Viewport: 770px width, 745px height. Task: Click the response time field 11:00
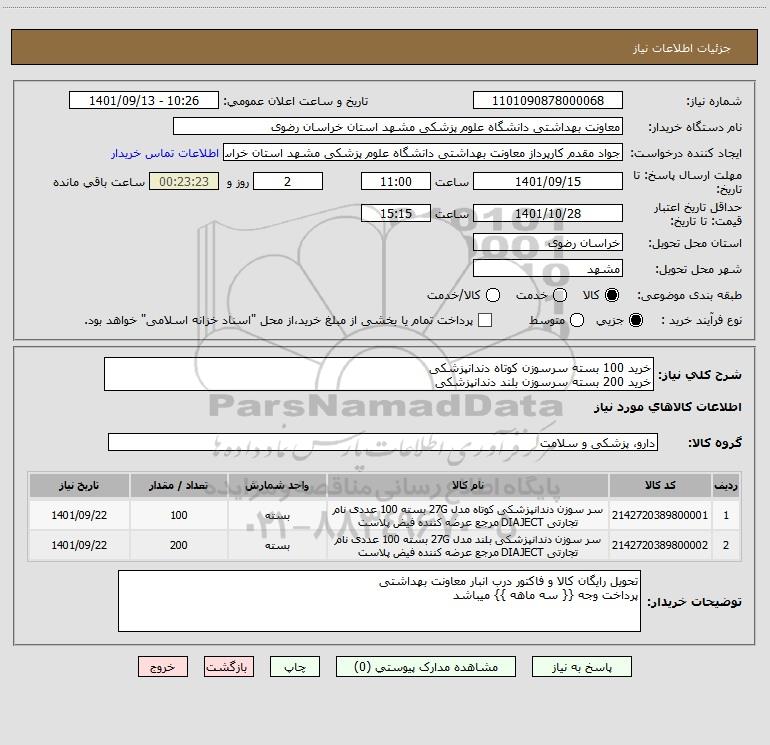pyautogui.click(x=396, y=181)
